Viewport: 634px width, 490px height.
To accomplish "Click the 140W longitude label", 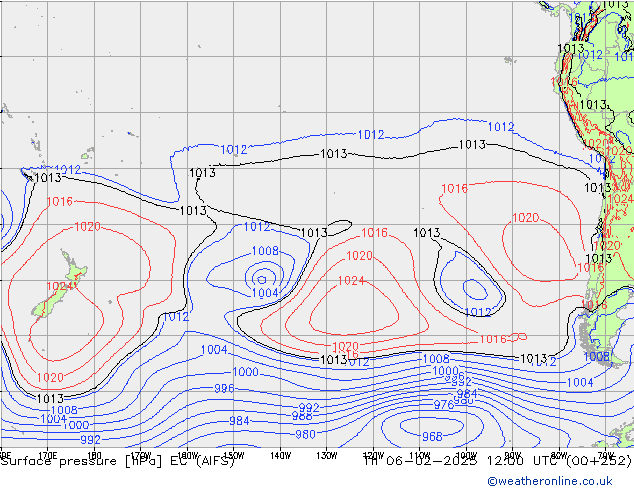I will [281, 456].
